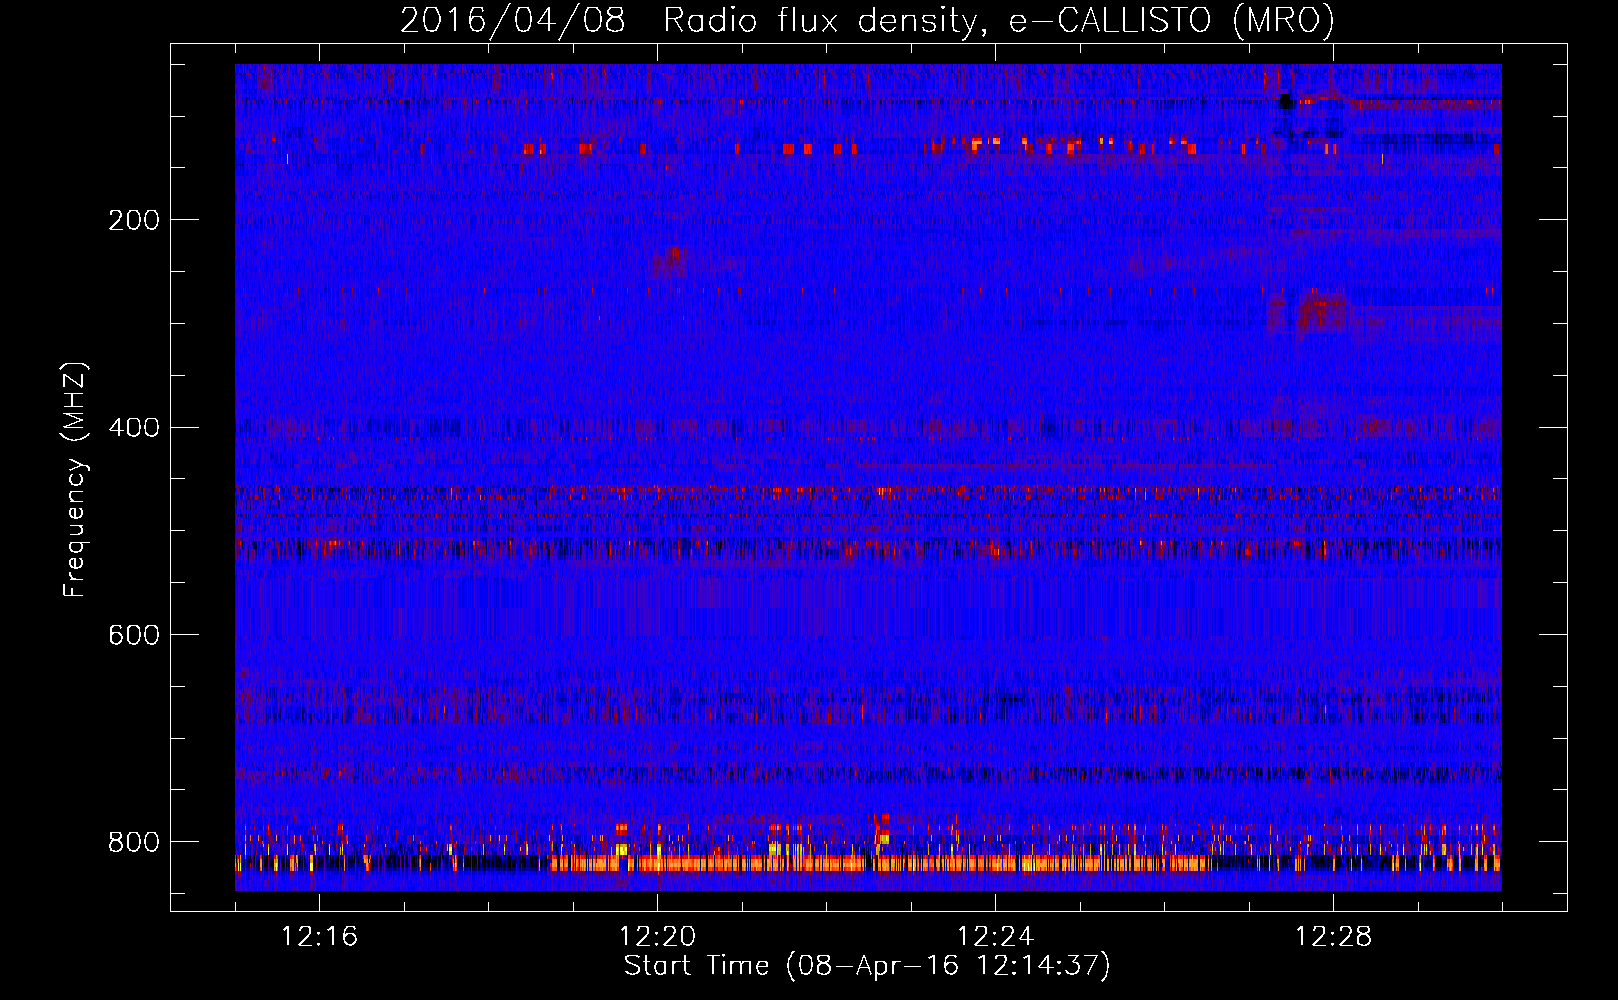Click the 12:24 time tick label
Screen dimensions: 1618x1000
(995, 937)
